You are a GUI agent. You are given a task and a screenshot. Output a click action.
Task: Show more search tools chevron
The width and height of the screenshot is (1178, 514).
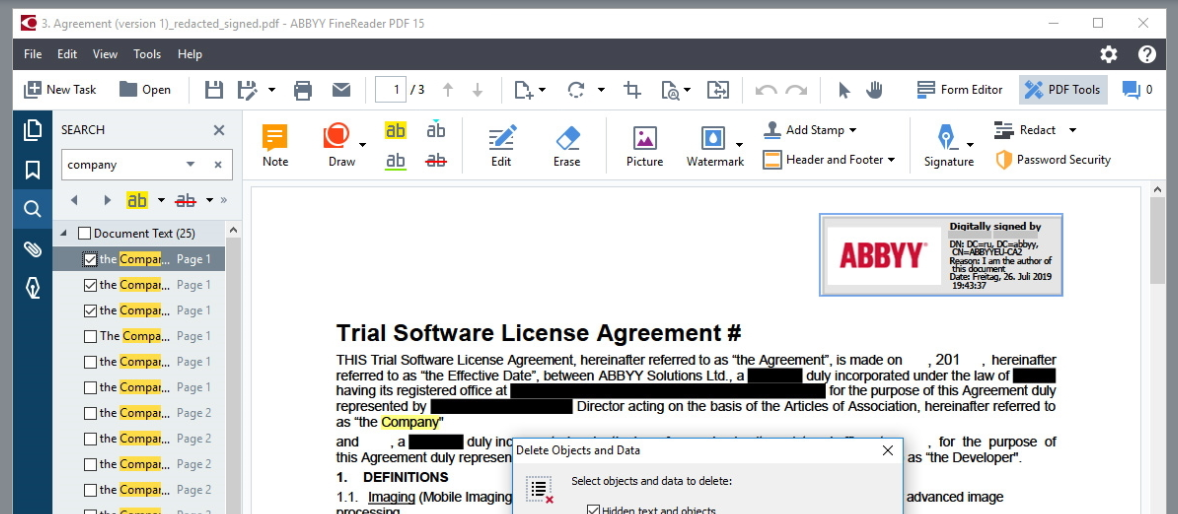[223, 200]
